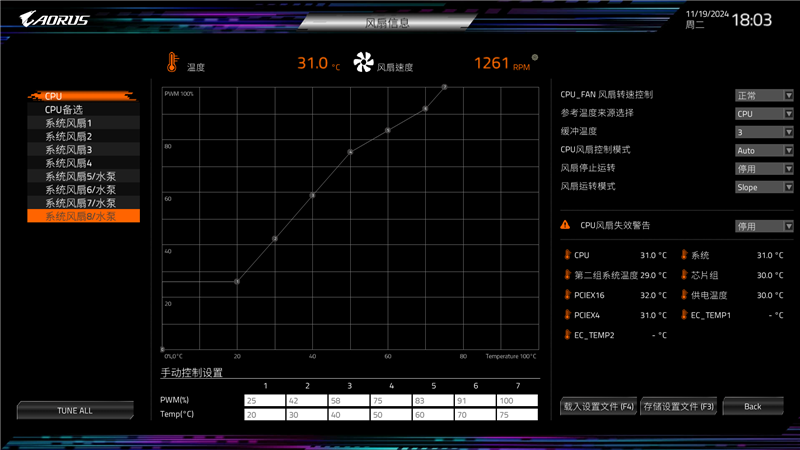This screenshot has width=800, height=450.
Task: Select 系统风扇1 in the fan list
Action: click(x=83, y=123)
